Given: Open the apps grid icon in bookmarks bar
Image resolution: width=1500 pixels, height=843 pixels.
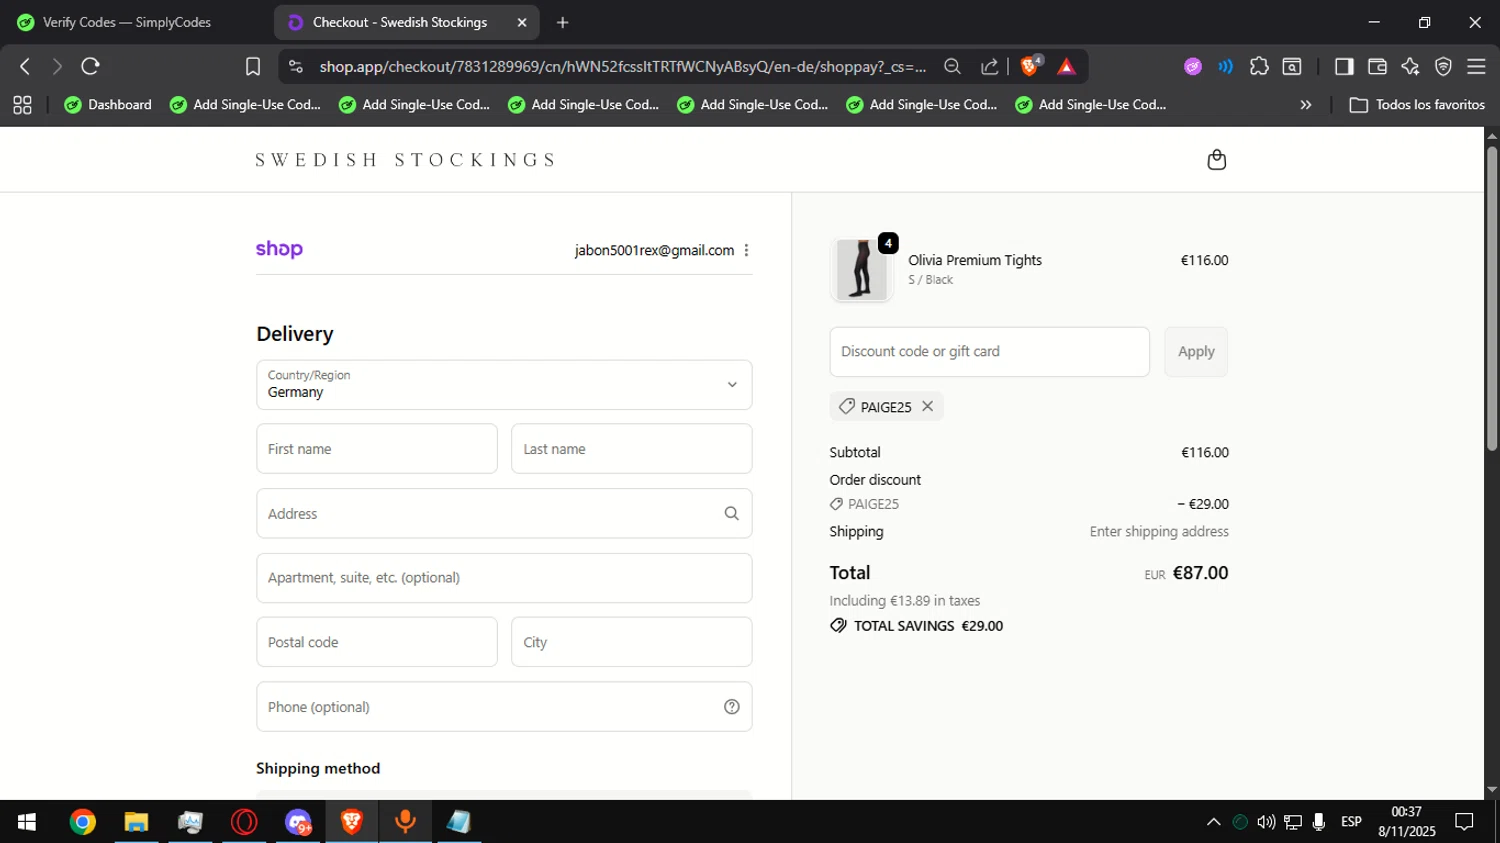Looking at the screenshot, I should click(x=22, y=105).
